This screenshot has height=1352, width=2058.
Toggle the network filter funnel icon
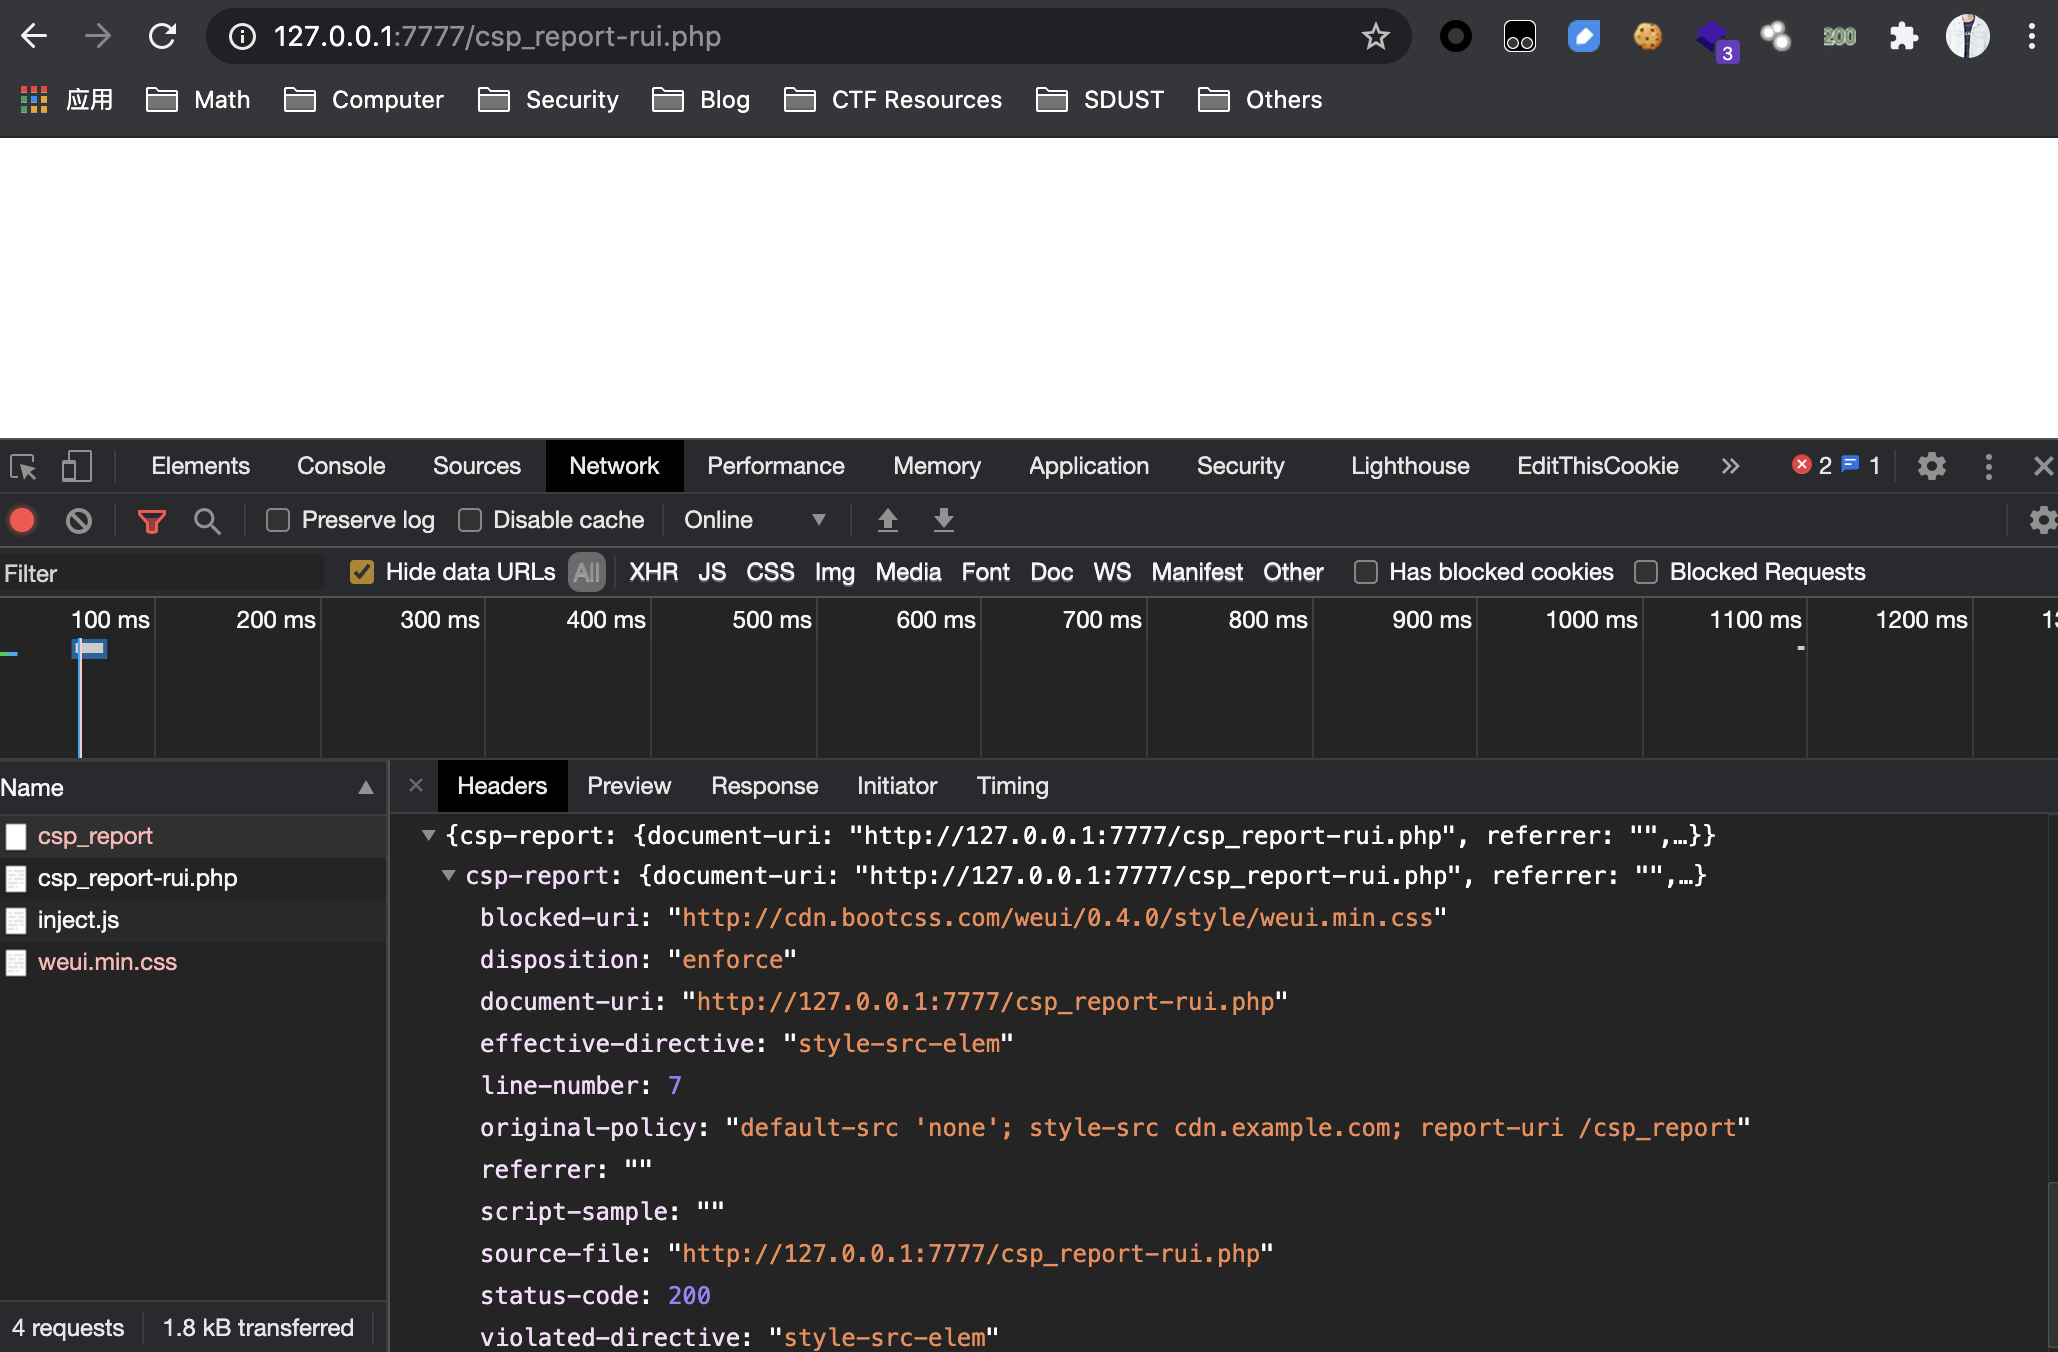[151, 520]
